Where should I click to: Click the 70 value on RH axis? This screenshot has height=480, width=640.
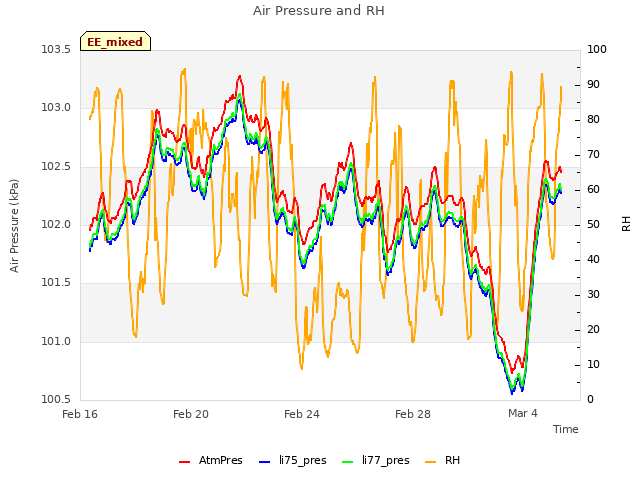[x=593, y=155]
